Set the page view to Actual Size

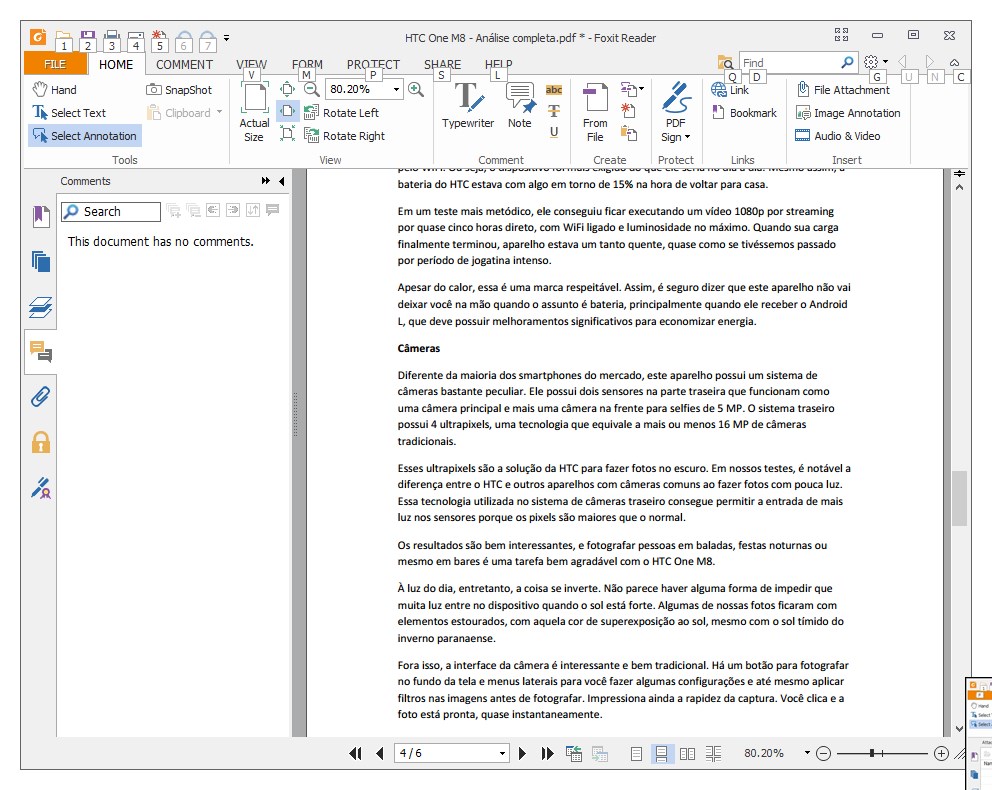tap(254, 113)
